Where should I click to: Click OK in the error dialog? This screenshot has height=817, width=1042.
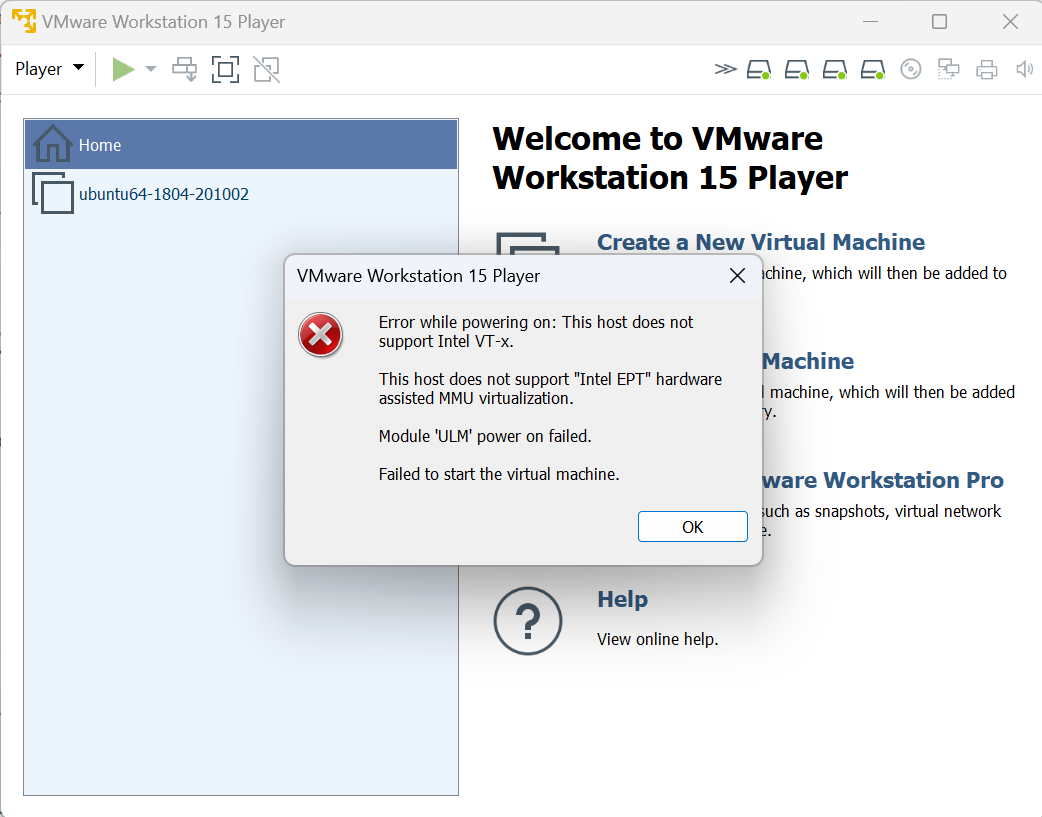coord(692,526)
